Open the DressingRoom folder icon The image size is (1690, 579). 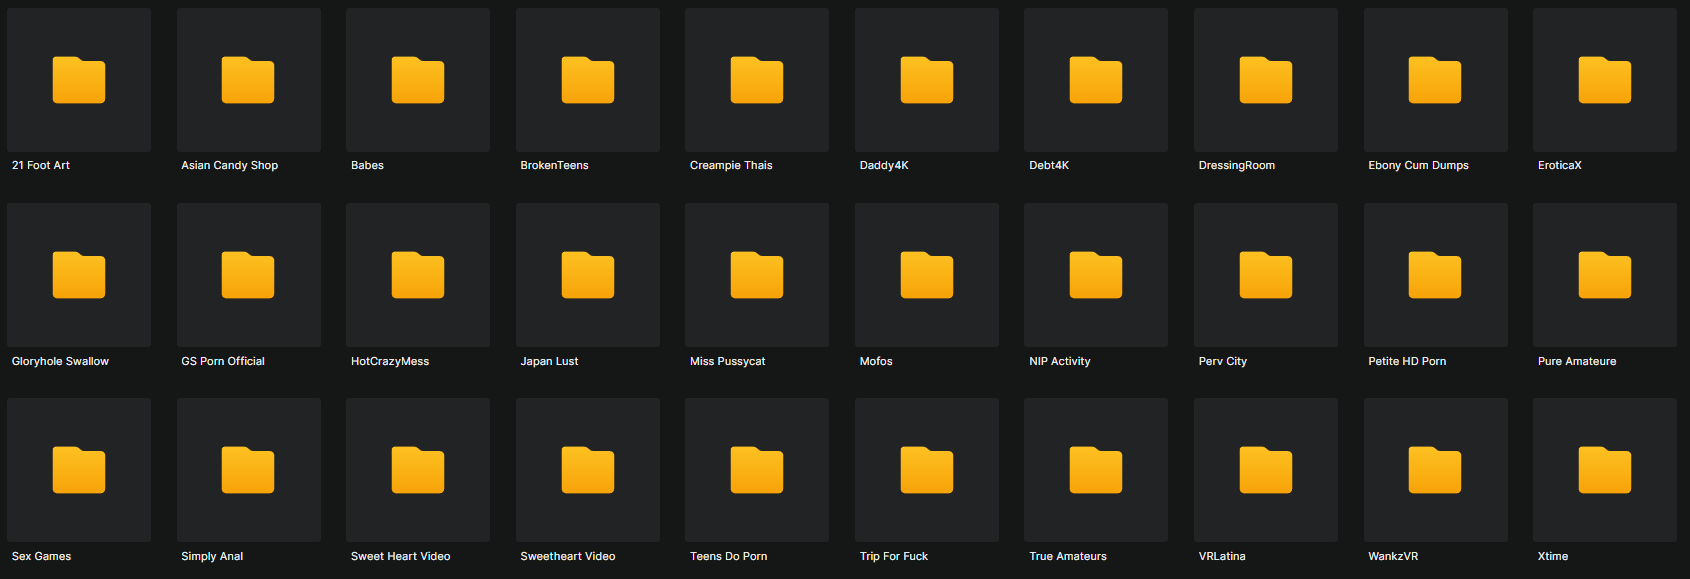pos(1266,80)
